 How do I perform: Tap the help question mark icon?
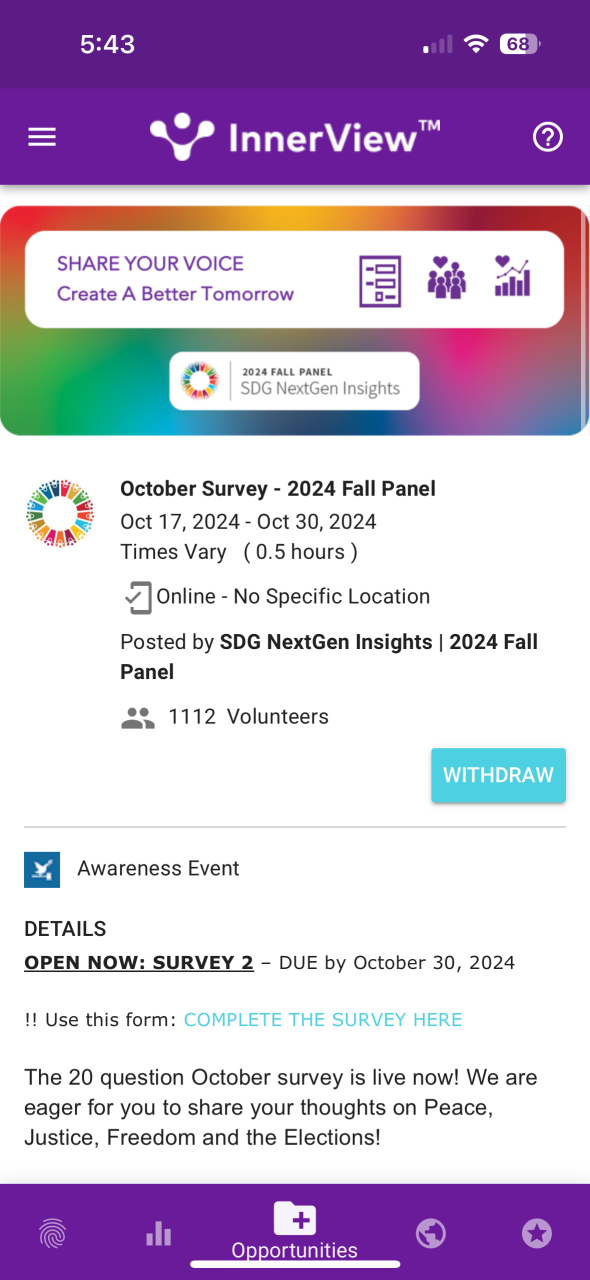click(x=548, y=138)
